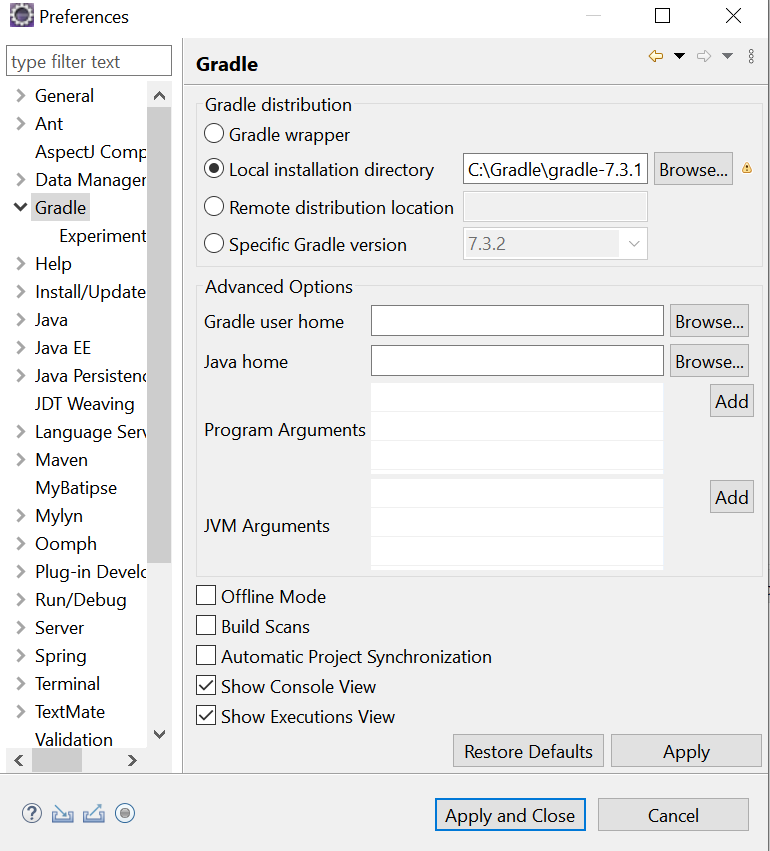Click the Apply button
Viewport: 770px width, 851px height.
pos(686,751)
